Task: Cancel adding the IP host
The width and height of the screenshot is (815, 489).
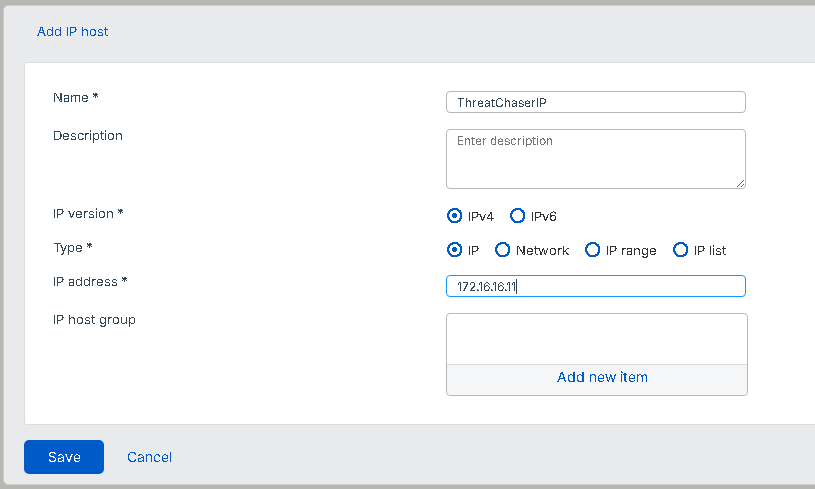Action: tap(149, 457)
